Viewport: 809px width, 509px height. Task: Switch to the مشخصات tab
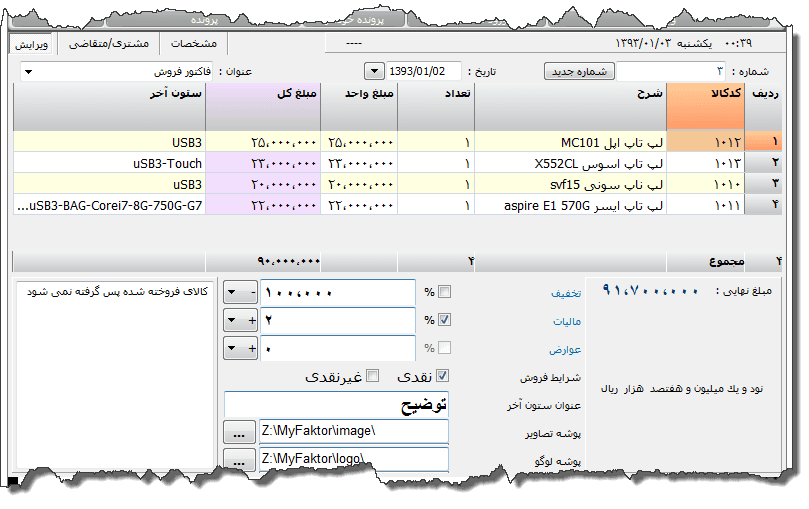(195, 44)
